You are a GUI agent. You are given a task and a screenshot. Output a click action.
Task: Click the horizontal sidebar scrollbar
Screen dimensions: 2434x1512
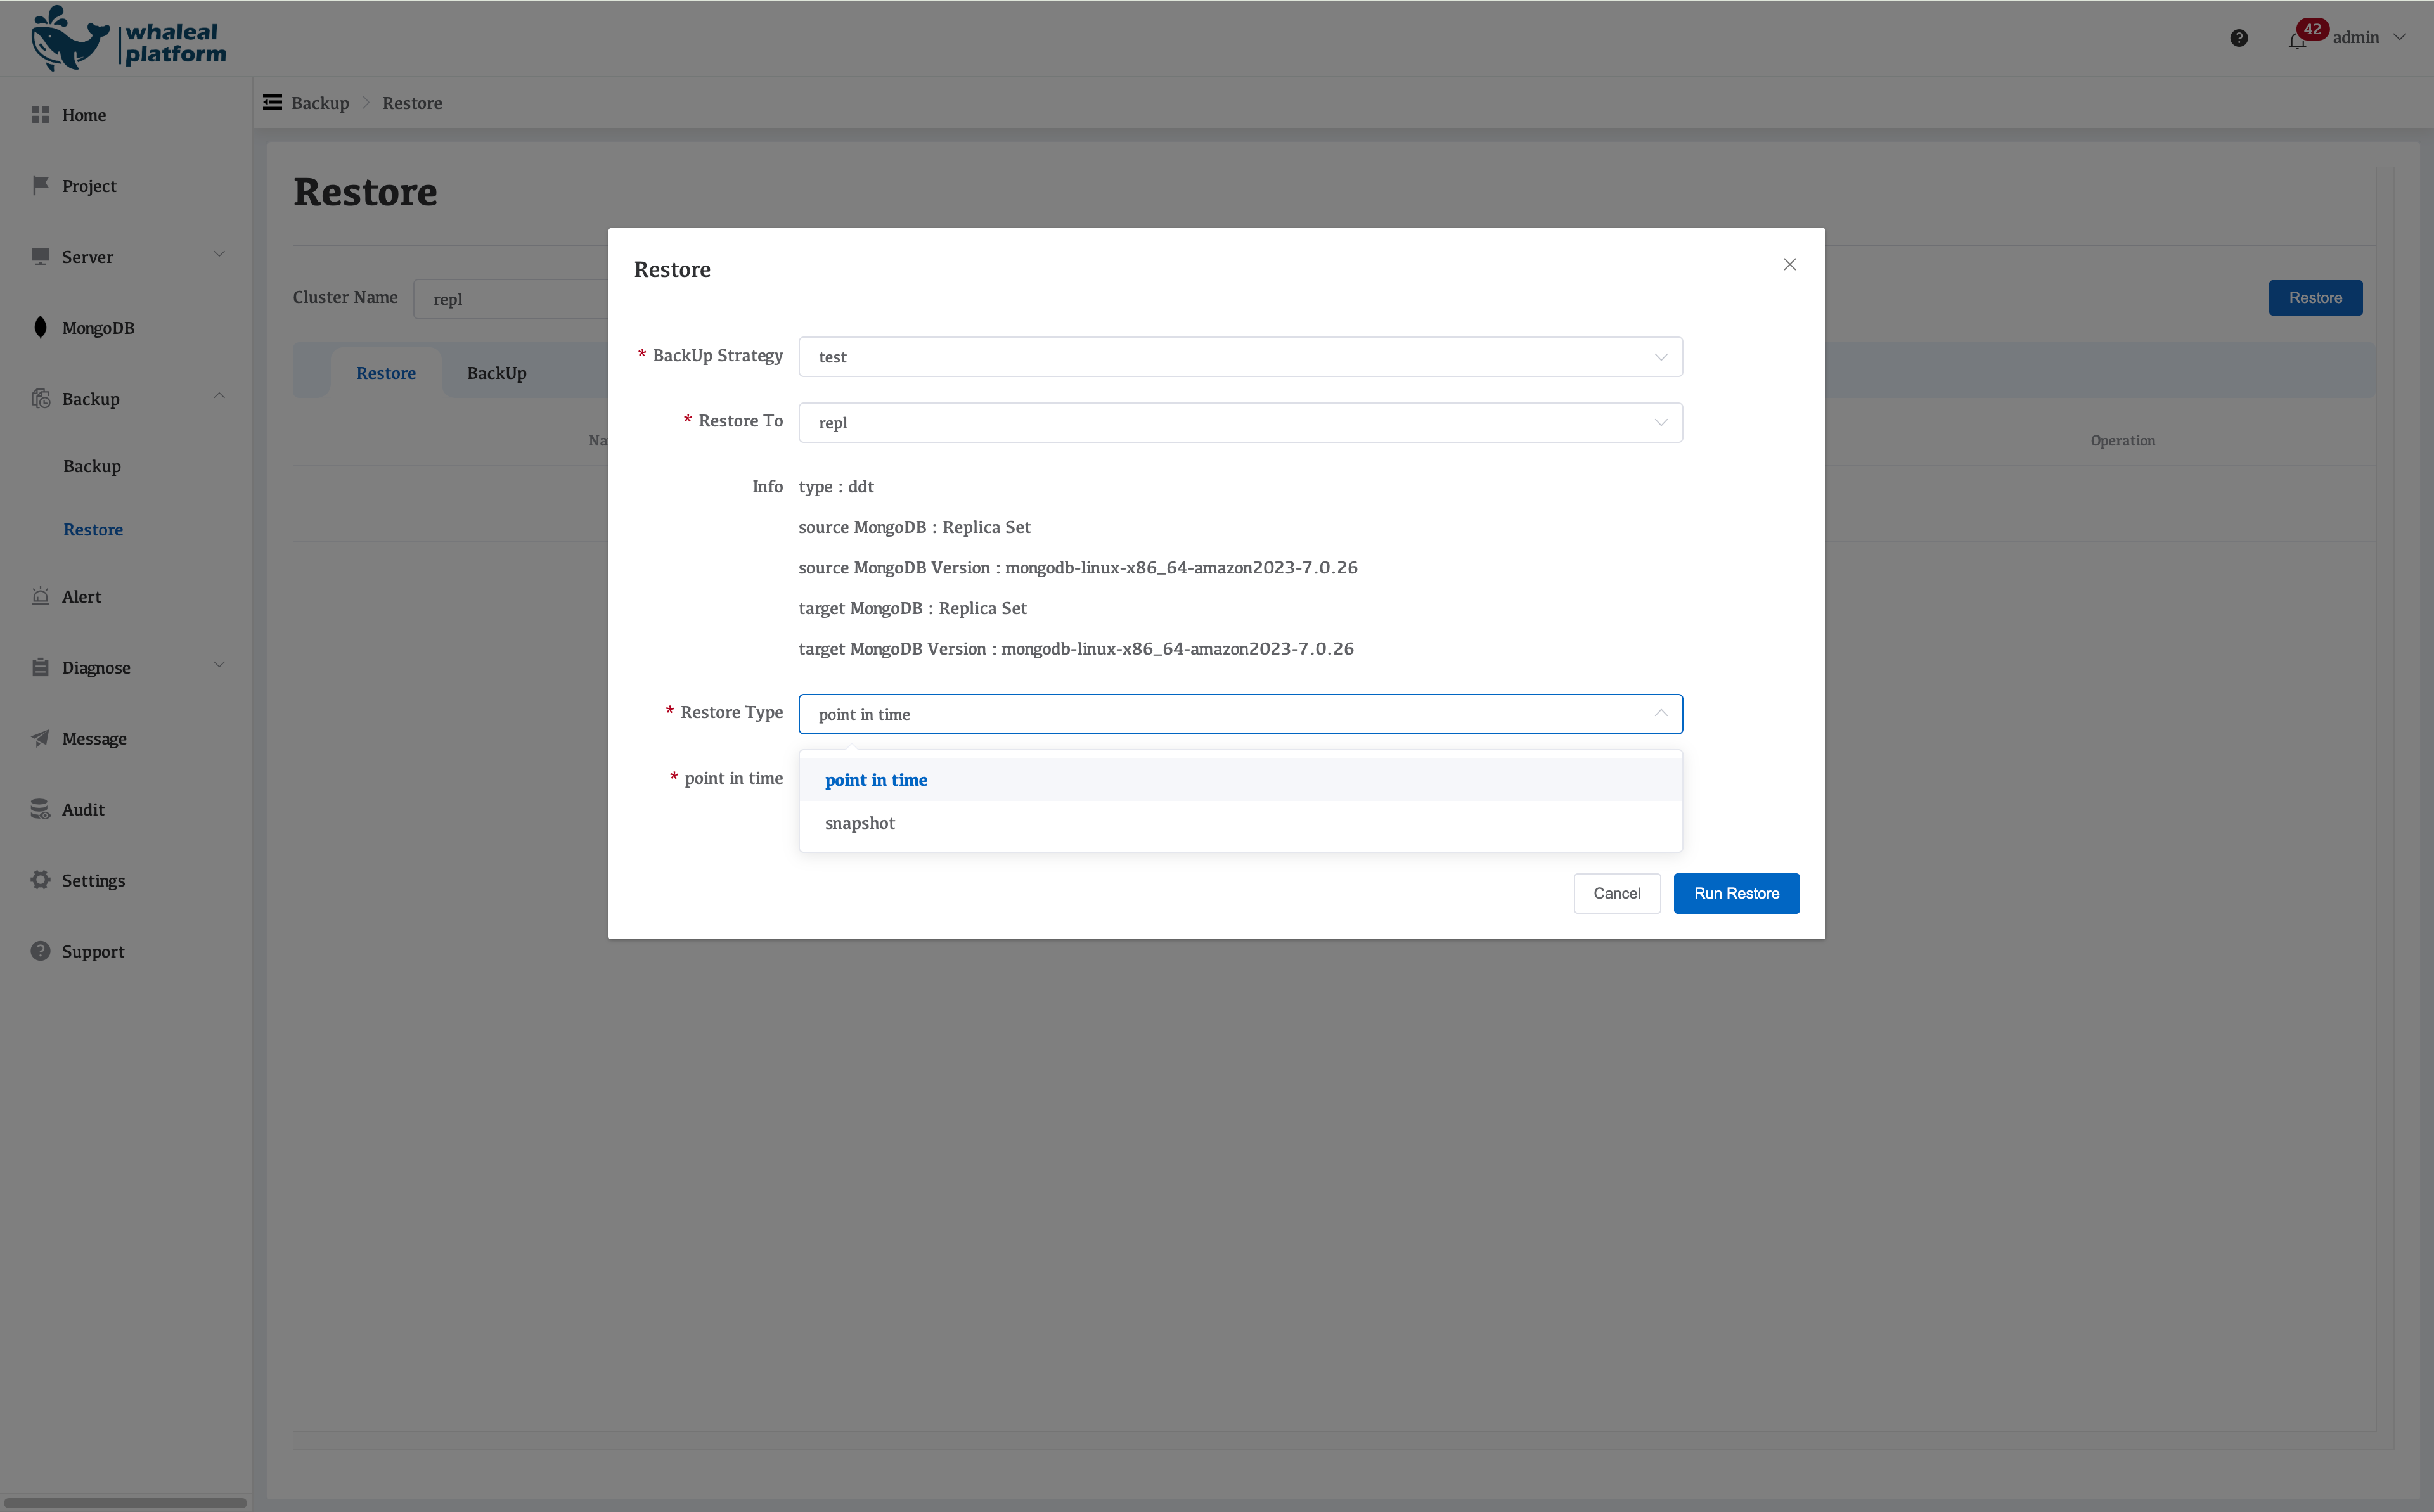(x=125, y=1502)
